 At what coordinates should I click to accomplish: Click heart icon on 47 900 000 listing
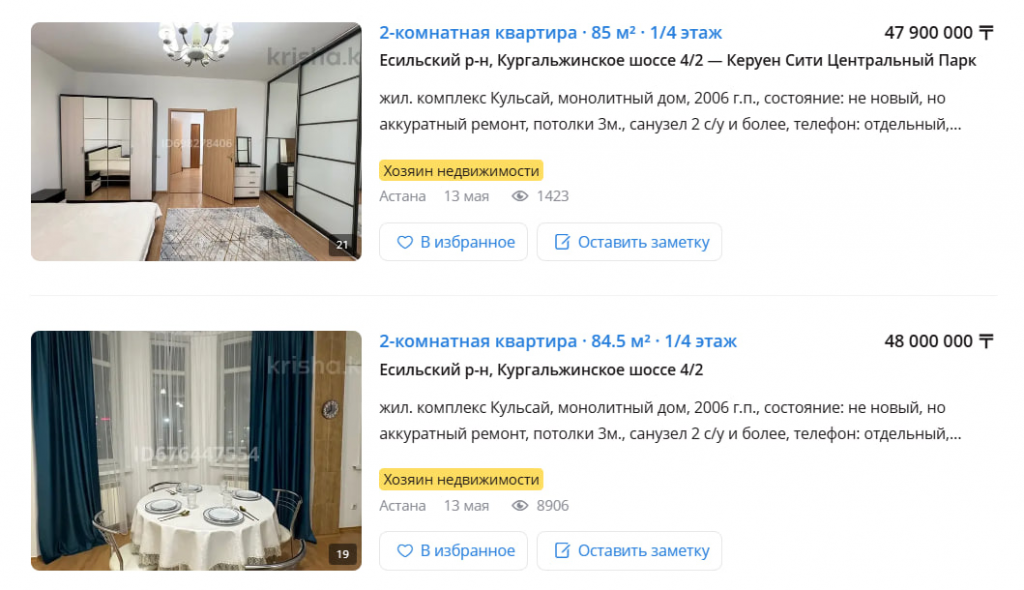tap(405, 242)
